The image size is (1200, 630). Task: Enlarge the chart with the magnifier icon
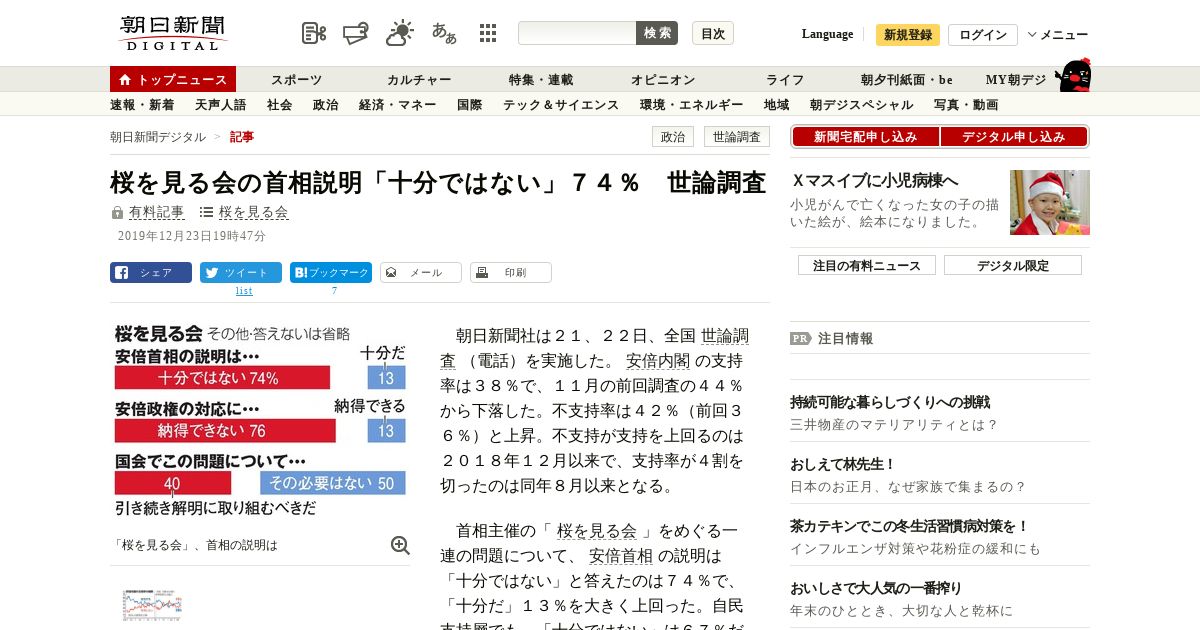pos(400,545)
